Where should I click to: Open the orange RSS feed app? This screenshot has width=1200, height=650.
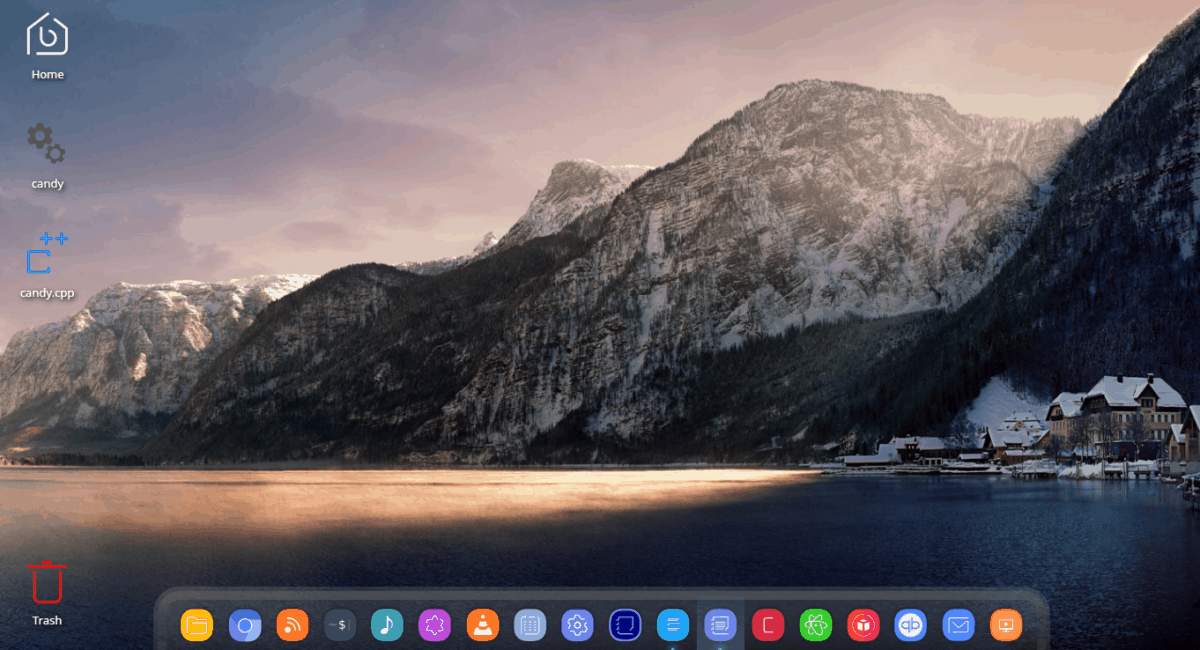click(291, 624)
